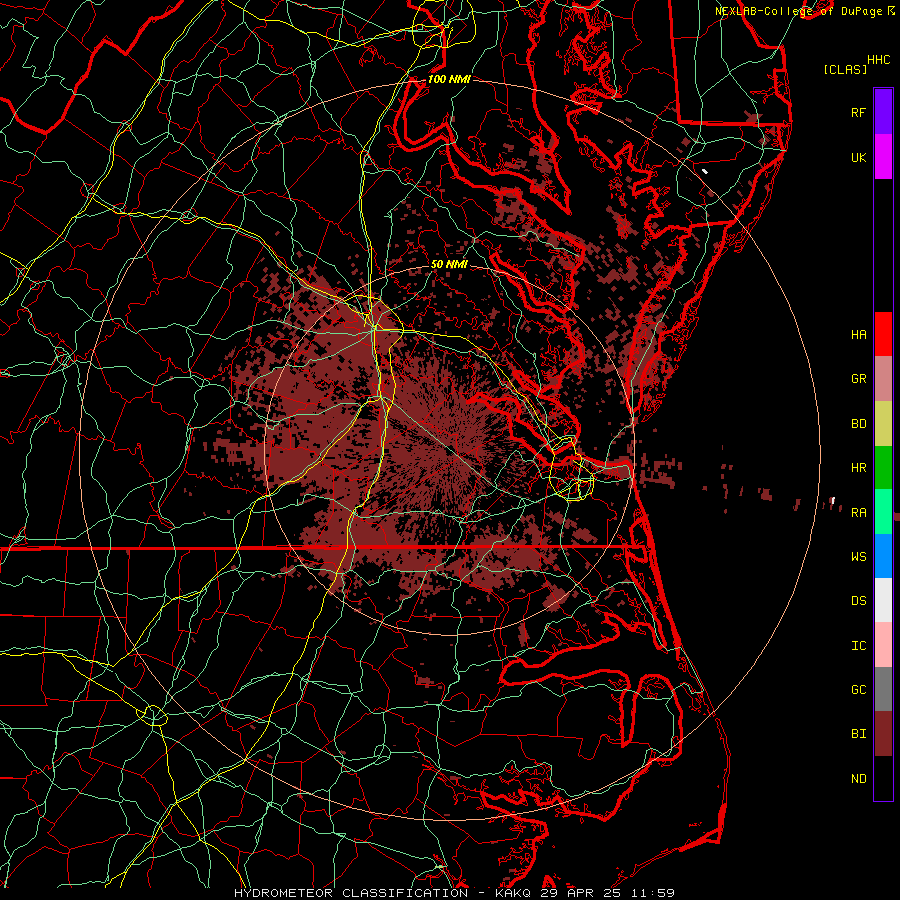Image resolution: width=900 pixels, height=900 pixels.
Task: Click the IC light pink legend swatch
Action: coord(883,645)
